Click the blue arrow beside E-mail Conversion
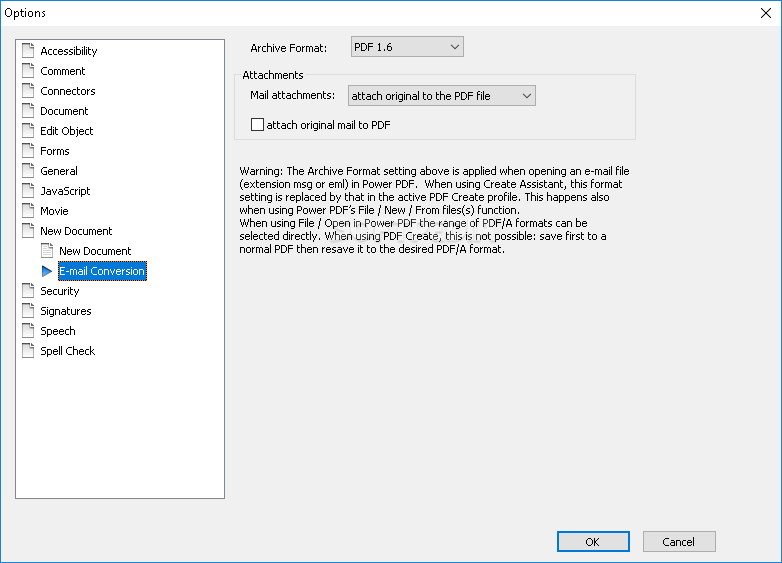The width and height of the screenshot is (782, 563). tap(47, 271)
